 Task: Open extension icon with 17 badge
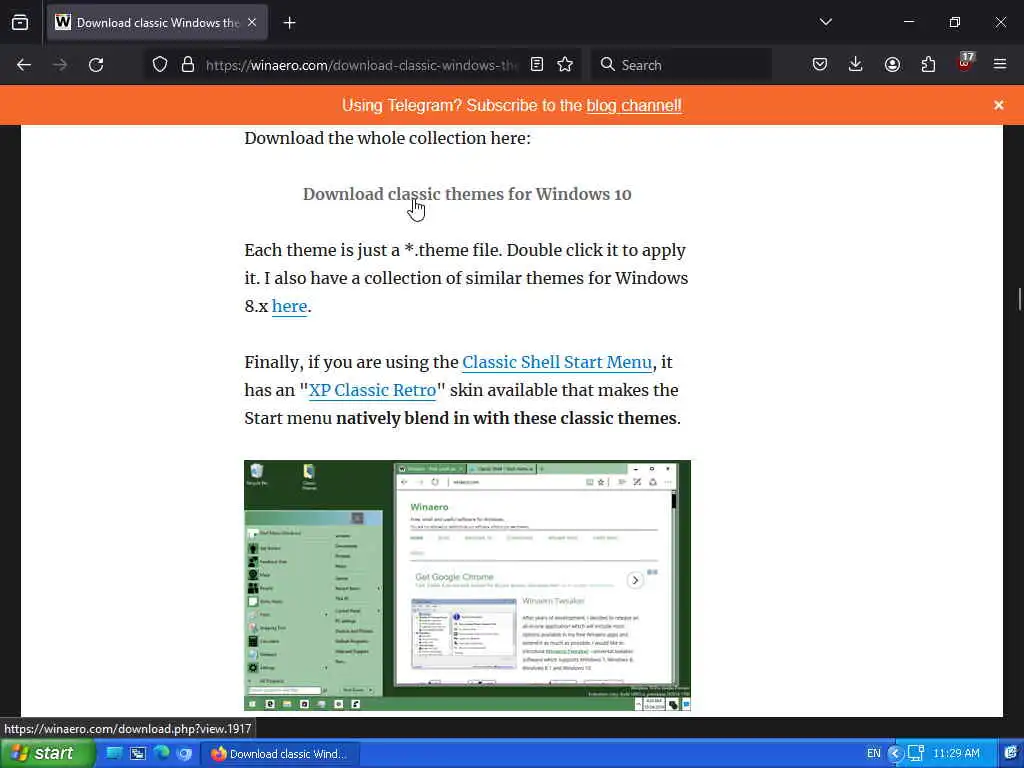(x=965, y=63)
